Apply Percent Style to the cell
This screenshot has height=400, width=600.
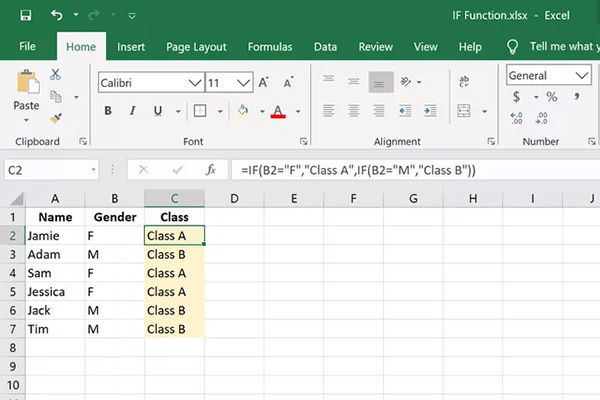pos(551,97)
